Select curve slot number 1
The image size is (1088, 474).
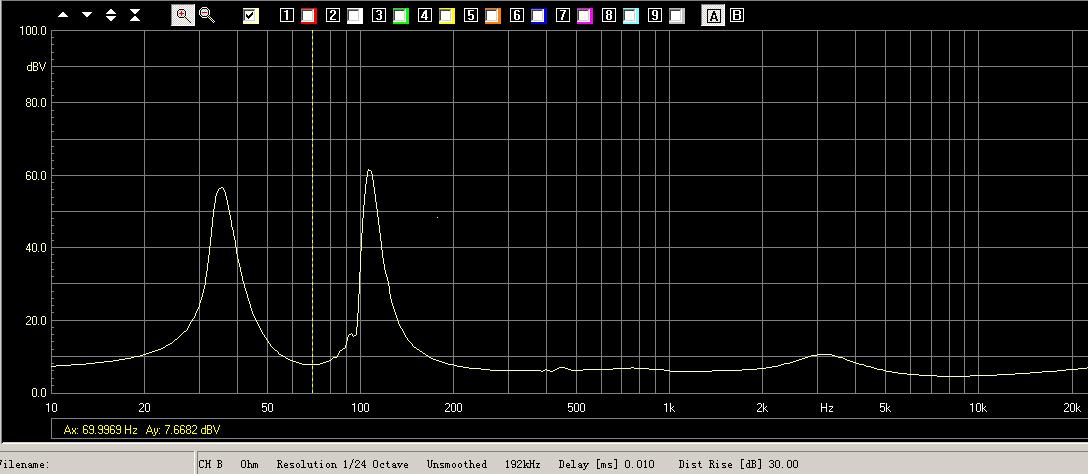click(287, 16)
